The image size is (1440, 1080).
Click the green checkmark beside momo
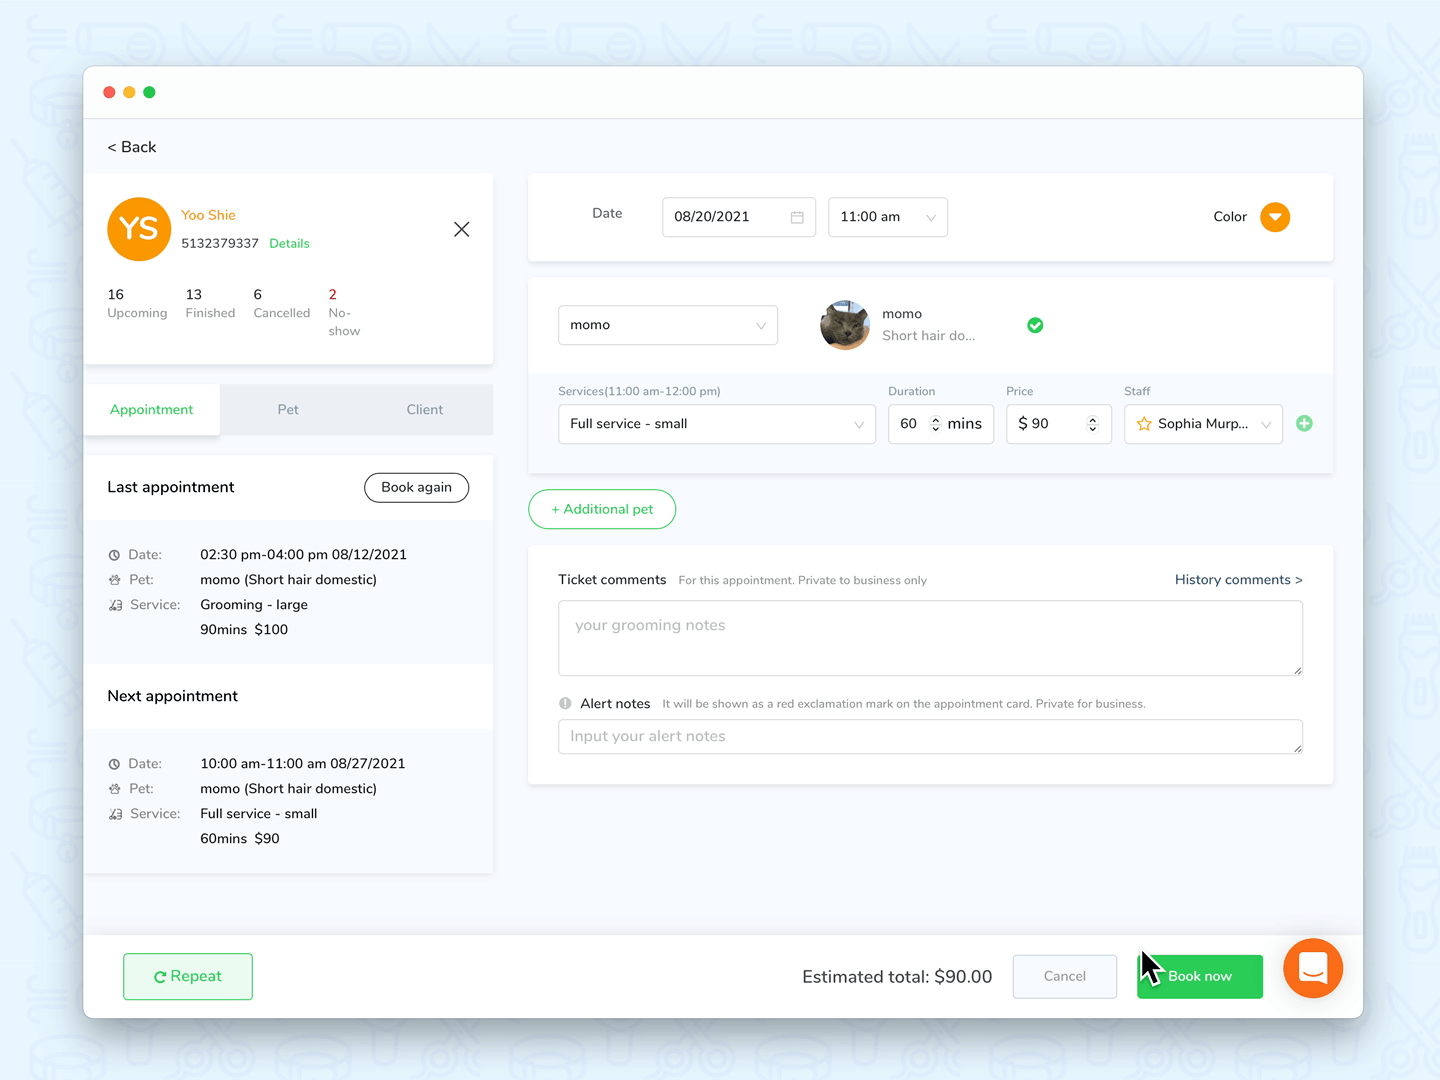coord(1035,325)
